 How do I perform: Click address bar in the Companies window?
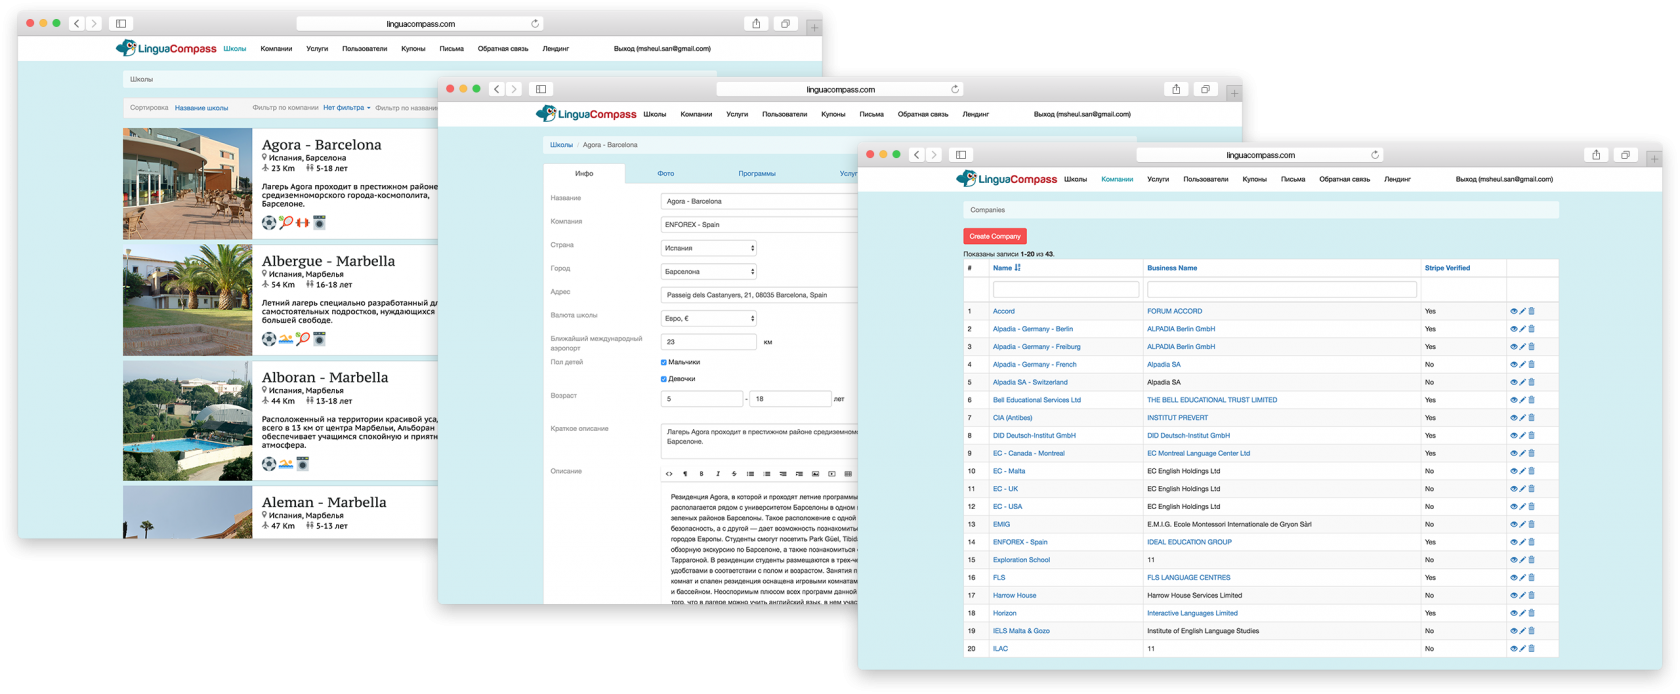[x=1260, y=155]
